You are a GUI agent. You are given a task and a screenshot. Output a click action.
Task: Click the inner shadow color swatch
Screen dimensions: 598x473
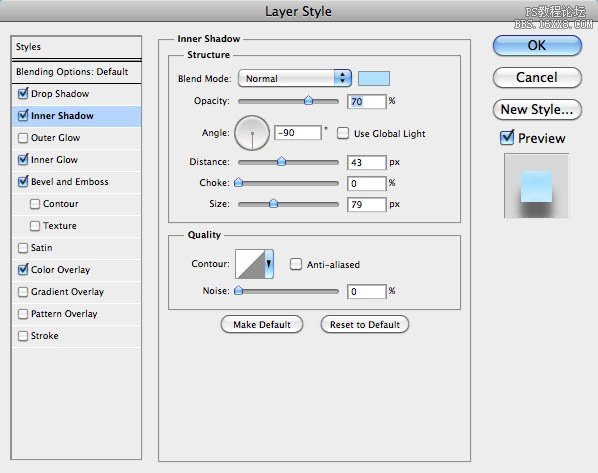click(x=374, y=79)
